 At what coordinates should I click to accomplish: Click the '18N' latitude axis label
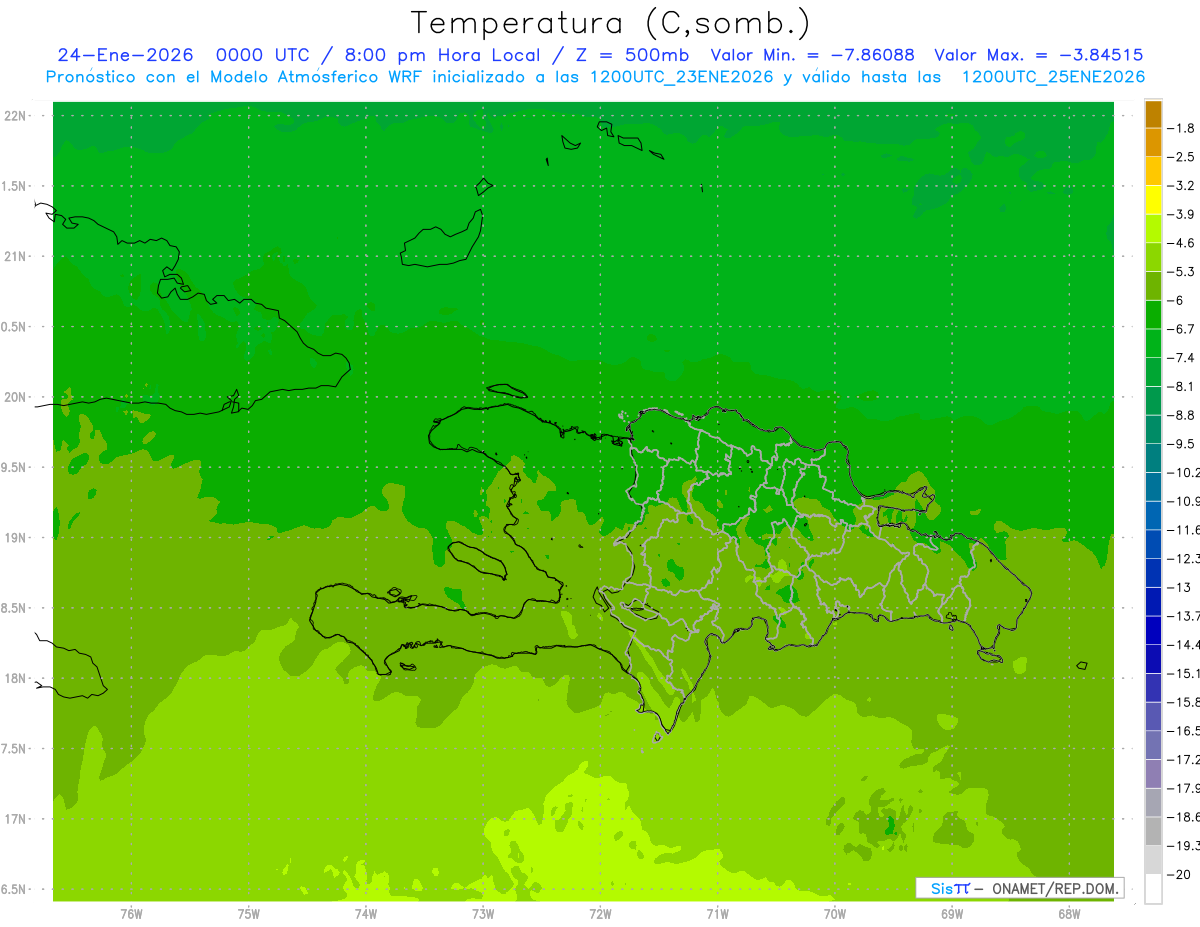15,678
